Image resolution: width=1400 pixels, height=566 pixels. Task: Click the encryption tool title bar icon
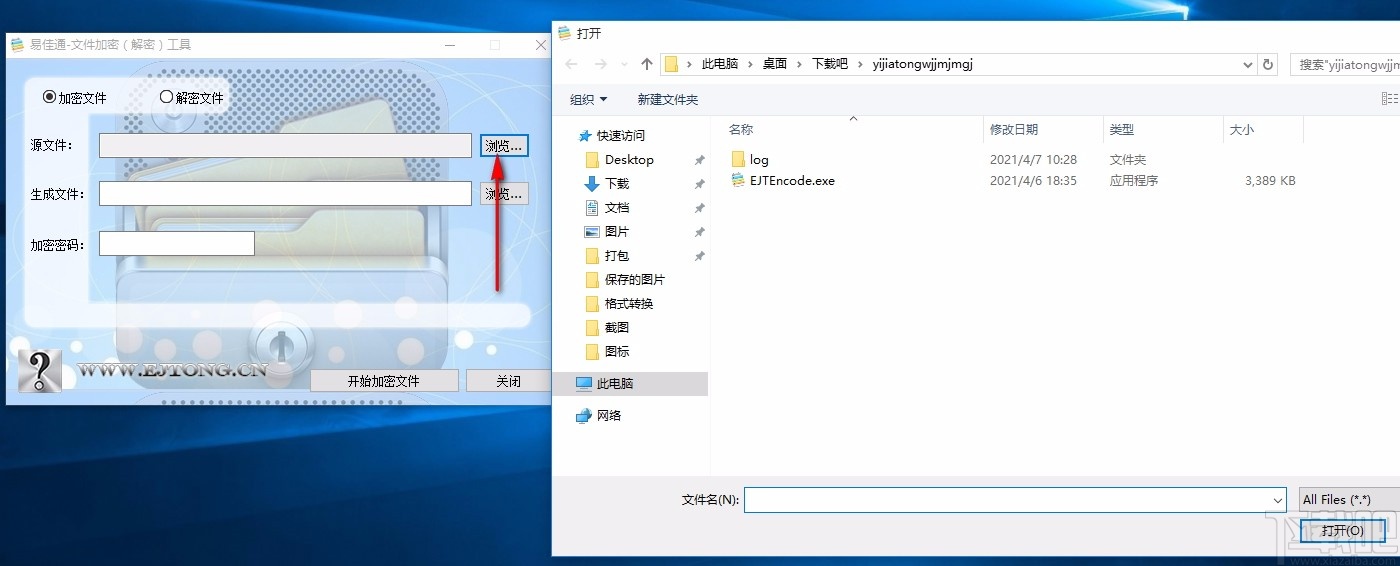tap(17, 44)
